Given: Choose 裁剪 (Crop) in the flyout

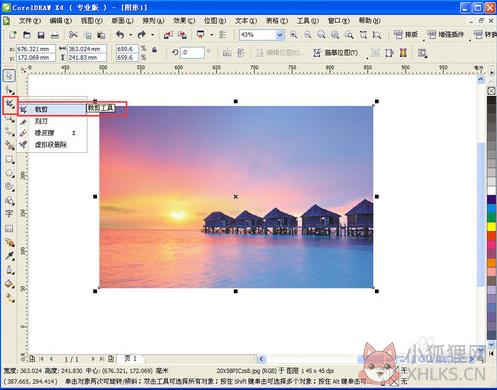Looking at the screenshot, I should [x=53, y=109].
